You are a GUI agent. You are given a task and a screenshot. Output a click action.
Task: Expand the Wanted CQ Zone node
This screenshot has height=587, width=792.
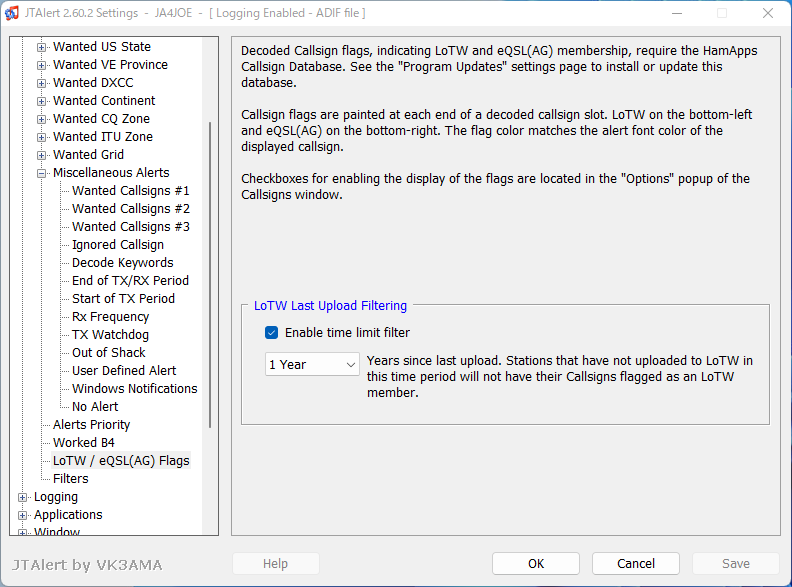click(41, 119)
